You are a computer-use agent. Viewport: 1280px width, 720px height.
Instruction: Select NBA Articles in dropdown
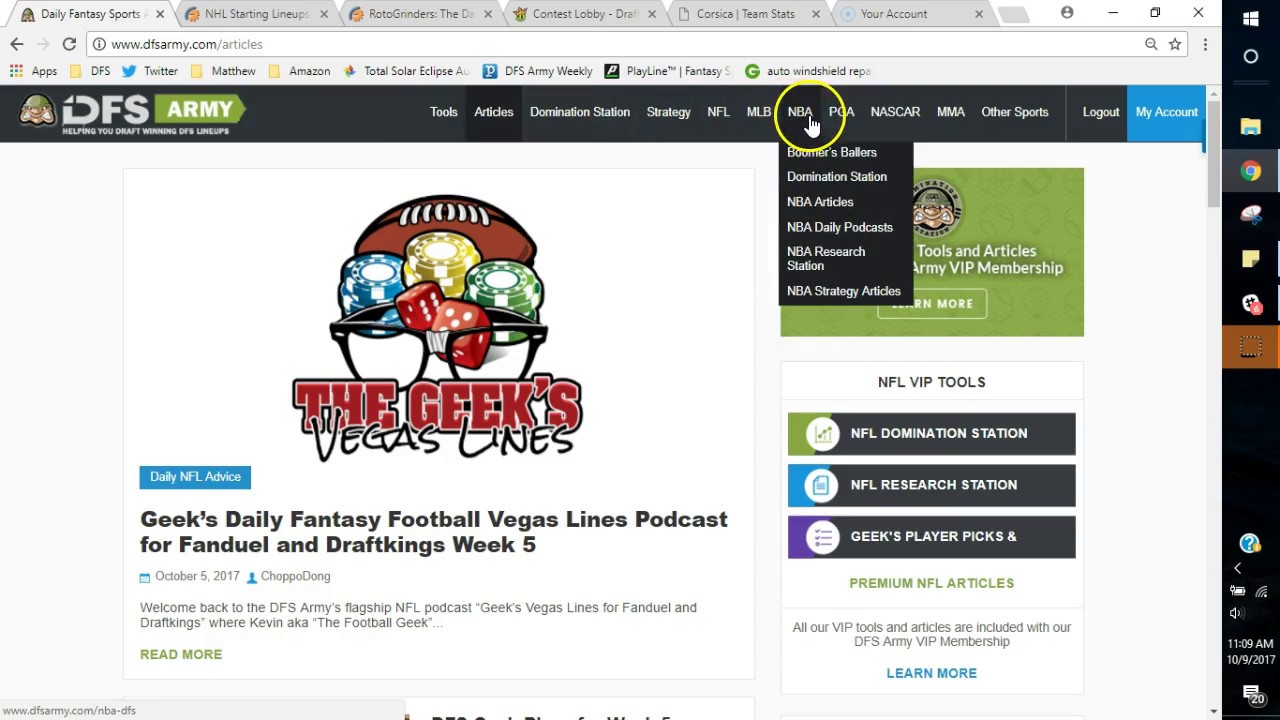coord(820,202)
